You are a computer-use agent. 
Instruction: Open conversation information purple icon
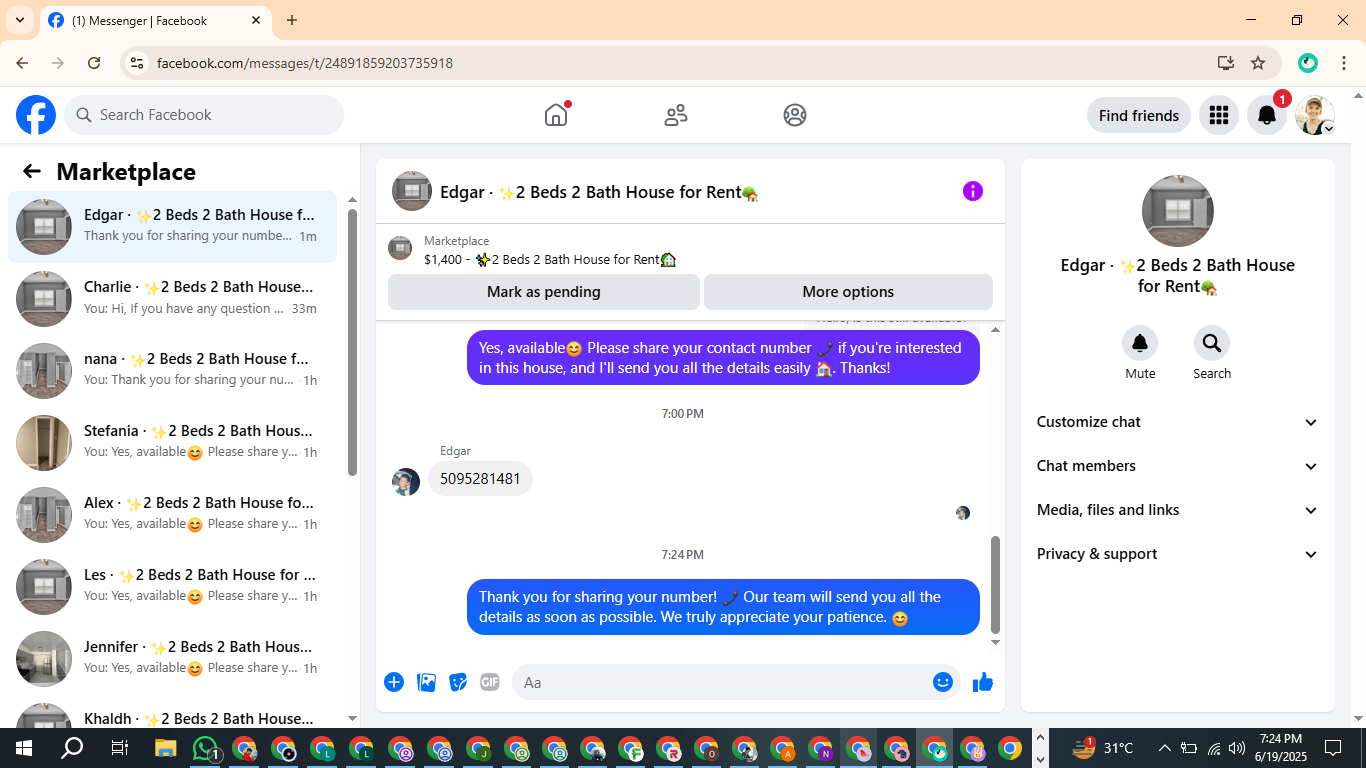pyautogui.click(x=973, y=191)
